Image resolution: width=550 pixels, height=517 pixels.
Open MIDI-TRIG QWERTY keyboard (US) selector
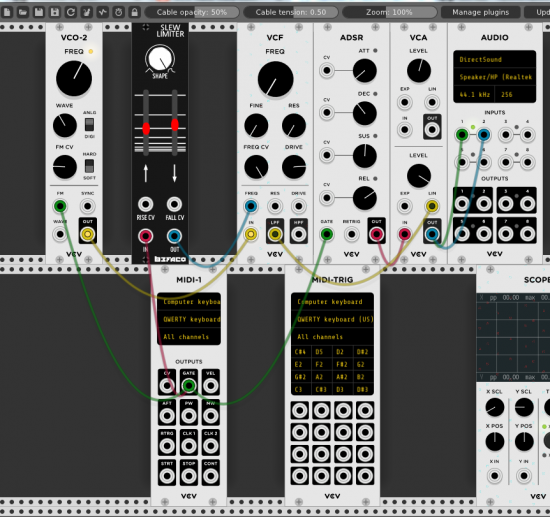click(333, 319)
